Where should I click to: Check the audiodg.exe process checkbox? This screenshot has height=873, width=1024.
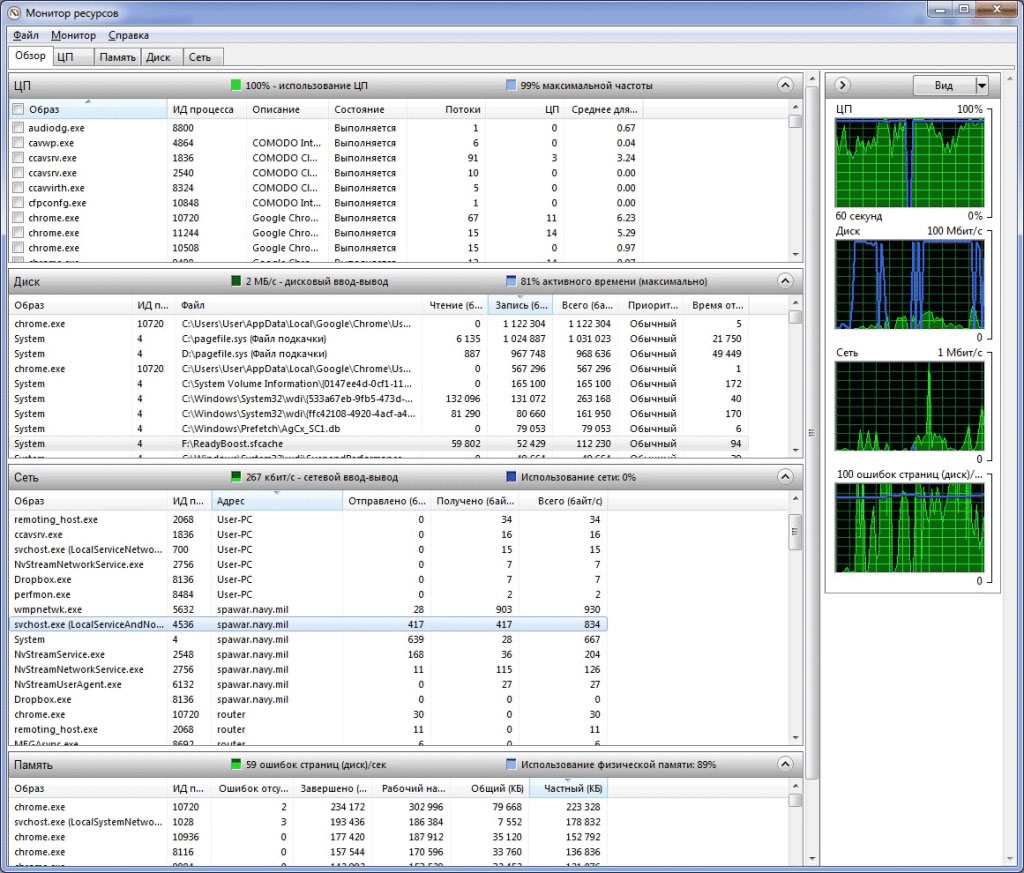tap(18, 128)
